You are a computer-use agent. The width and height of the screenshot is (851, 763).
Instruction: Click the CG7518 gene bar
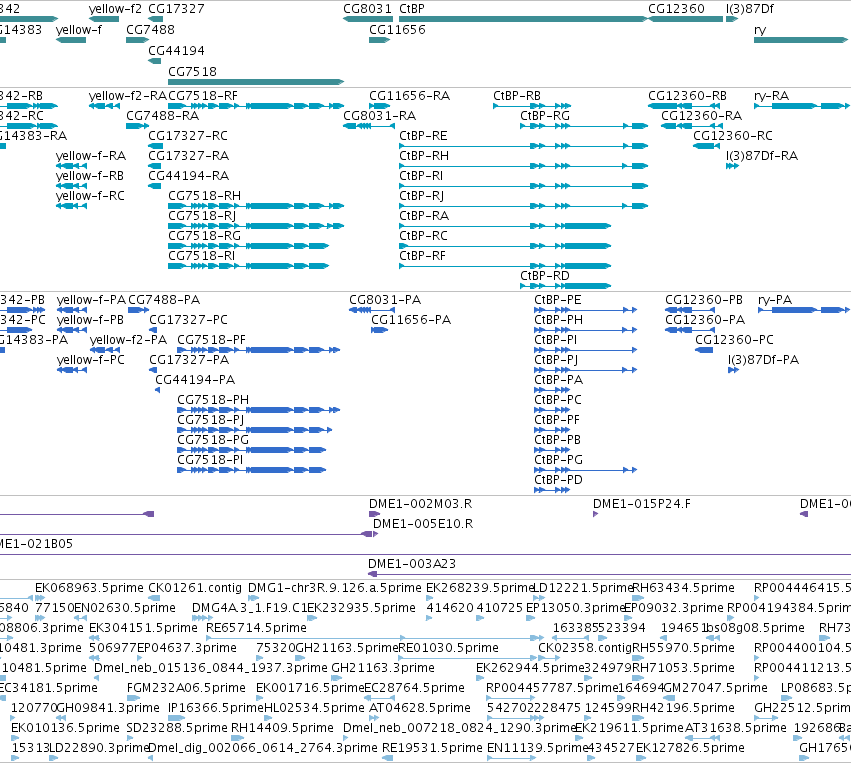tap(256, 82)
